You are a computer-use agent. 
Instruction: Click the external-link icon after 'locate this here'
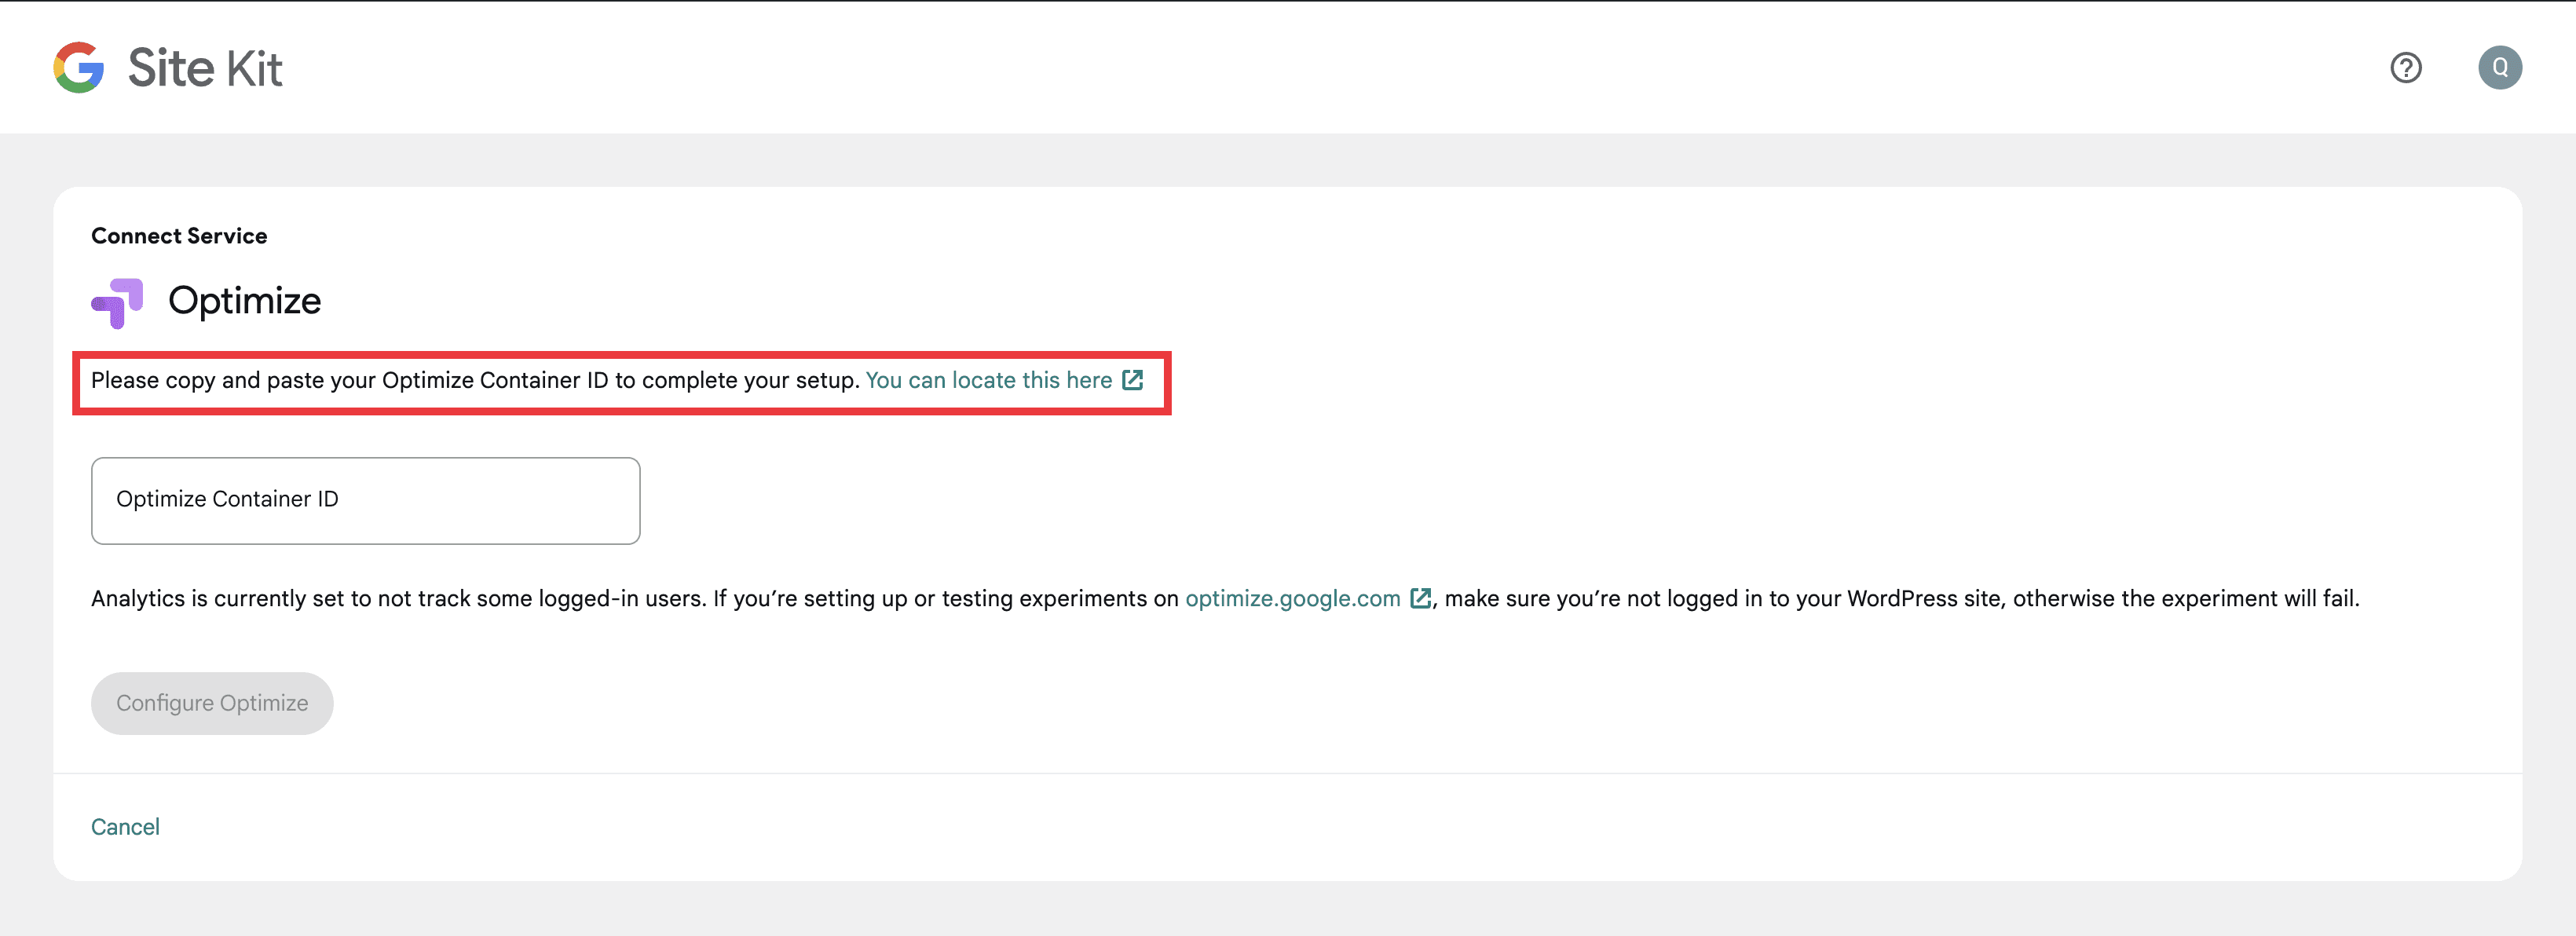1134,381
